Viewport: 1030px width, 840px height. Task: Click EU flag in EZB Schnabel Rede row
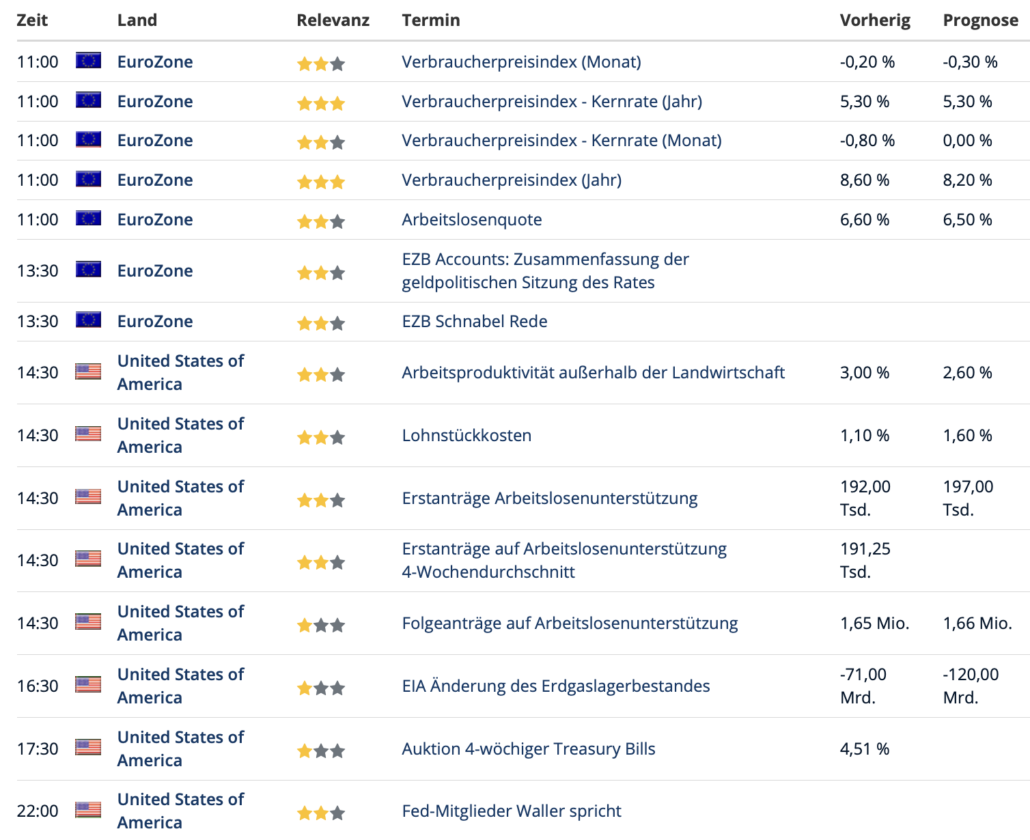point(88,321)
